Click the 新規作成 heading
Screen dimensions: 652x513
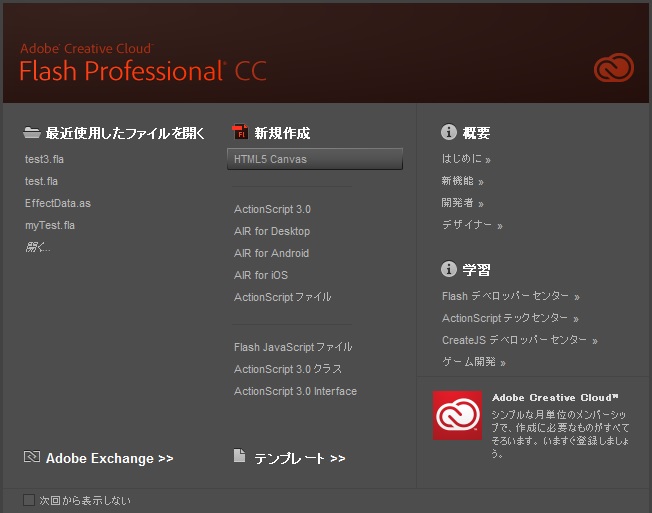pos(282,133)
